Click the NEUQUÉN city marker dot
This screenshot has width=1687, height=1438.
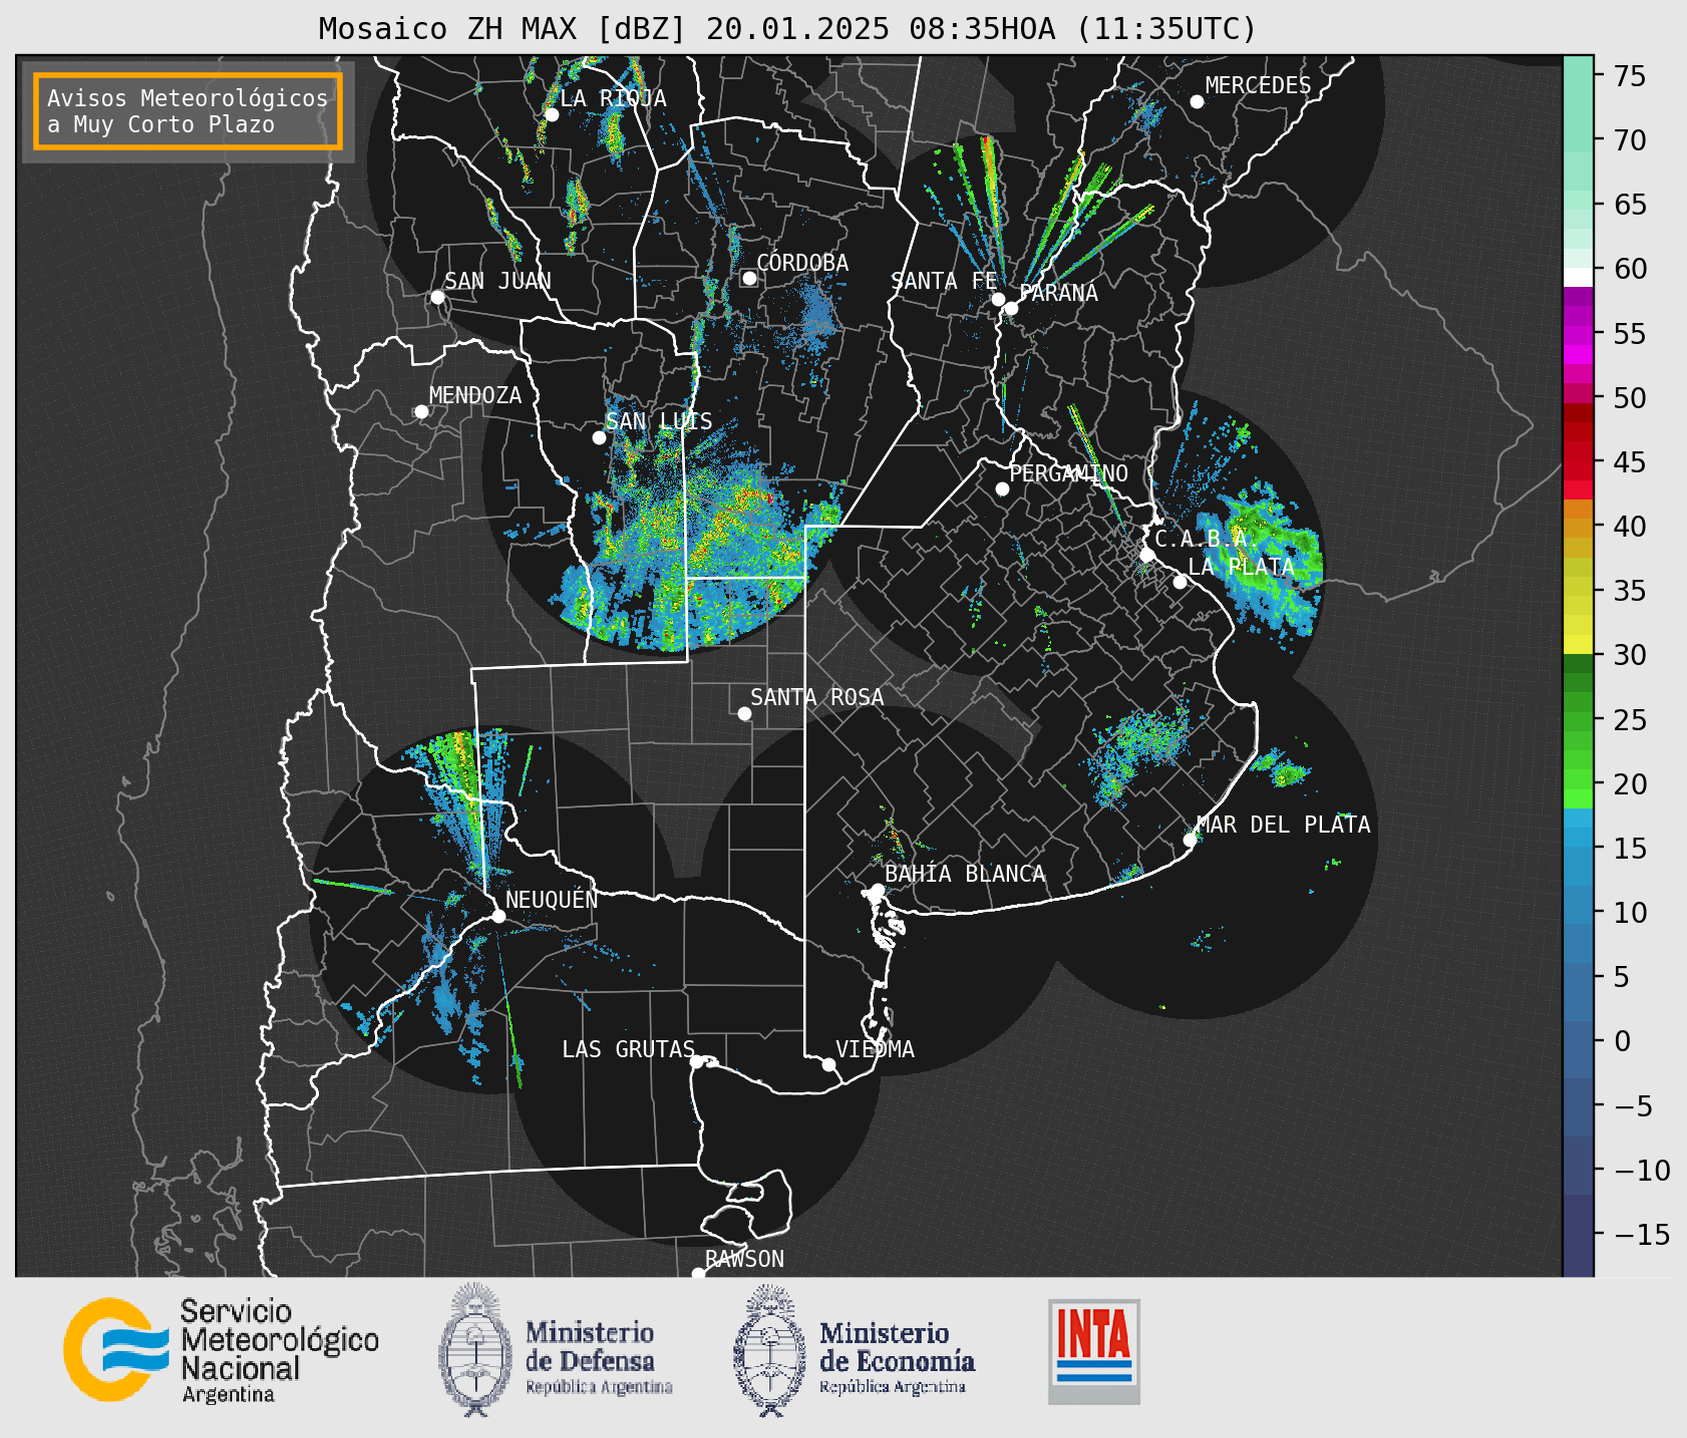[x=498, y=916]
